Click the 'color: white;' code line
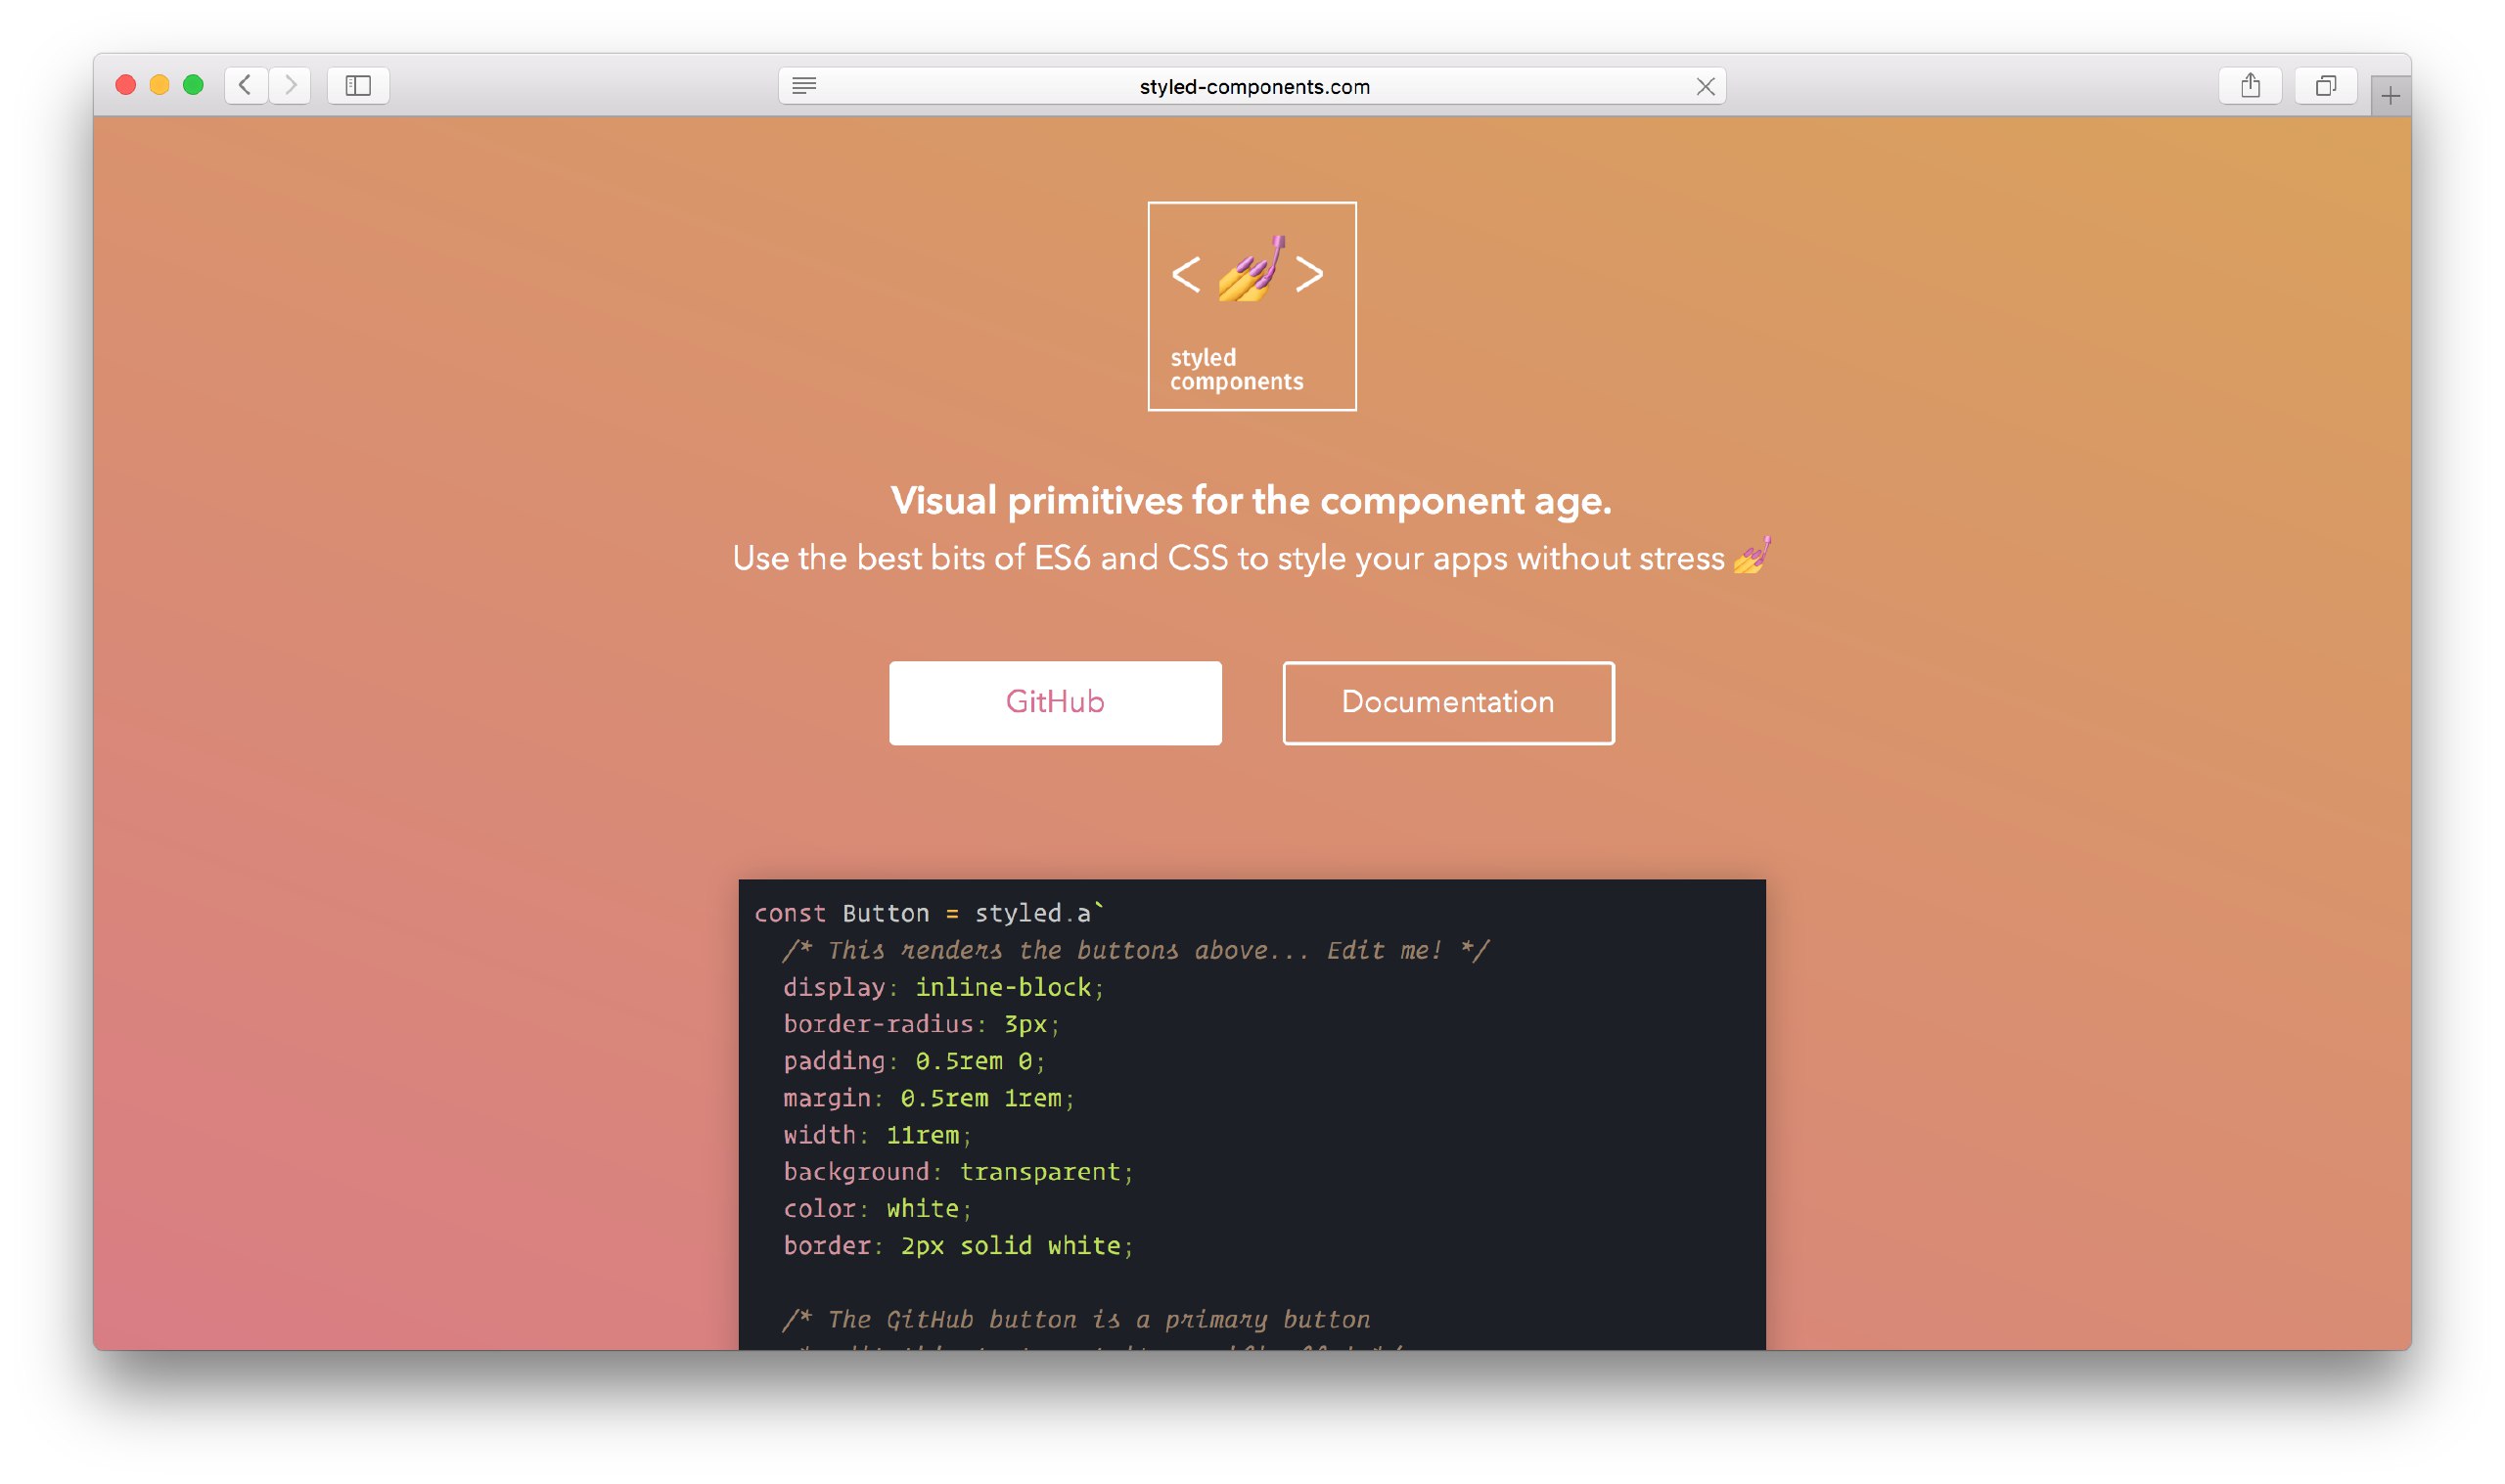The width and height of the screenshot is (2505, 1484). pos(877,1209)
